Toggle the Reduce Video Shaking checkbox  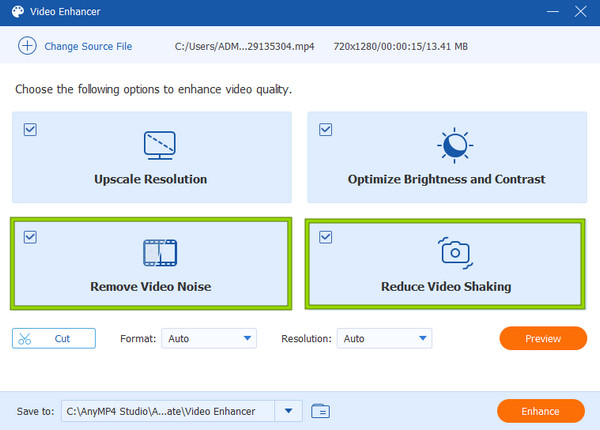[326, 237]
